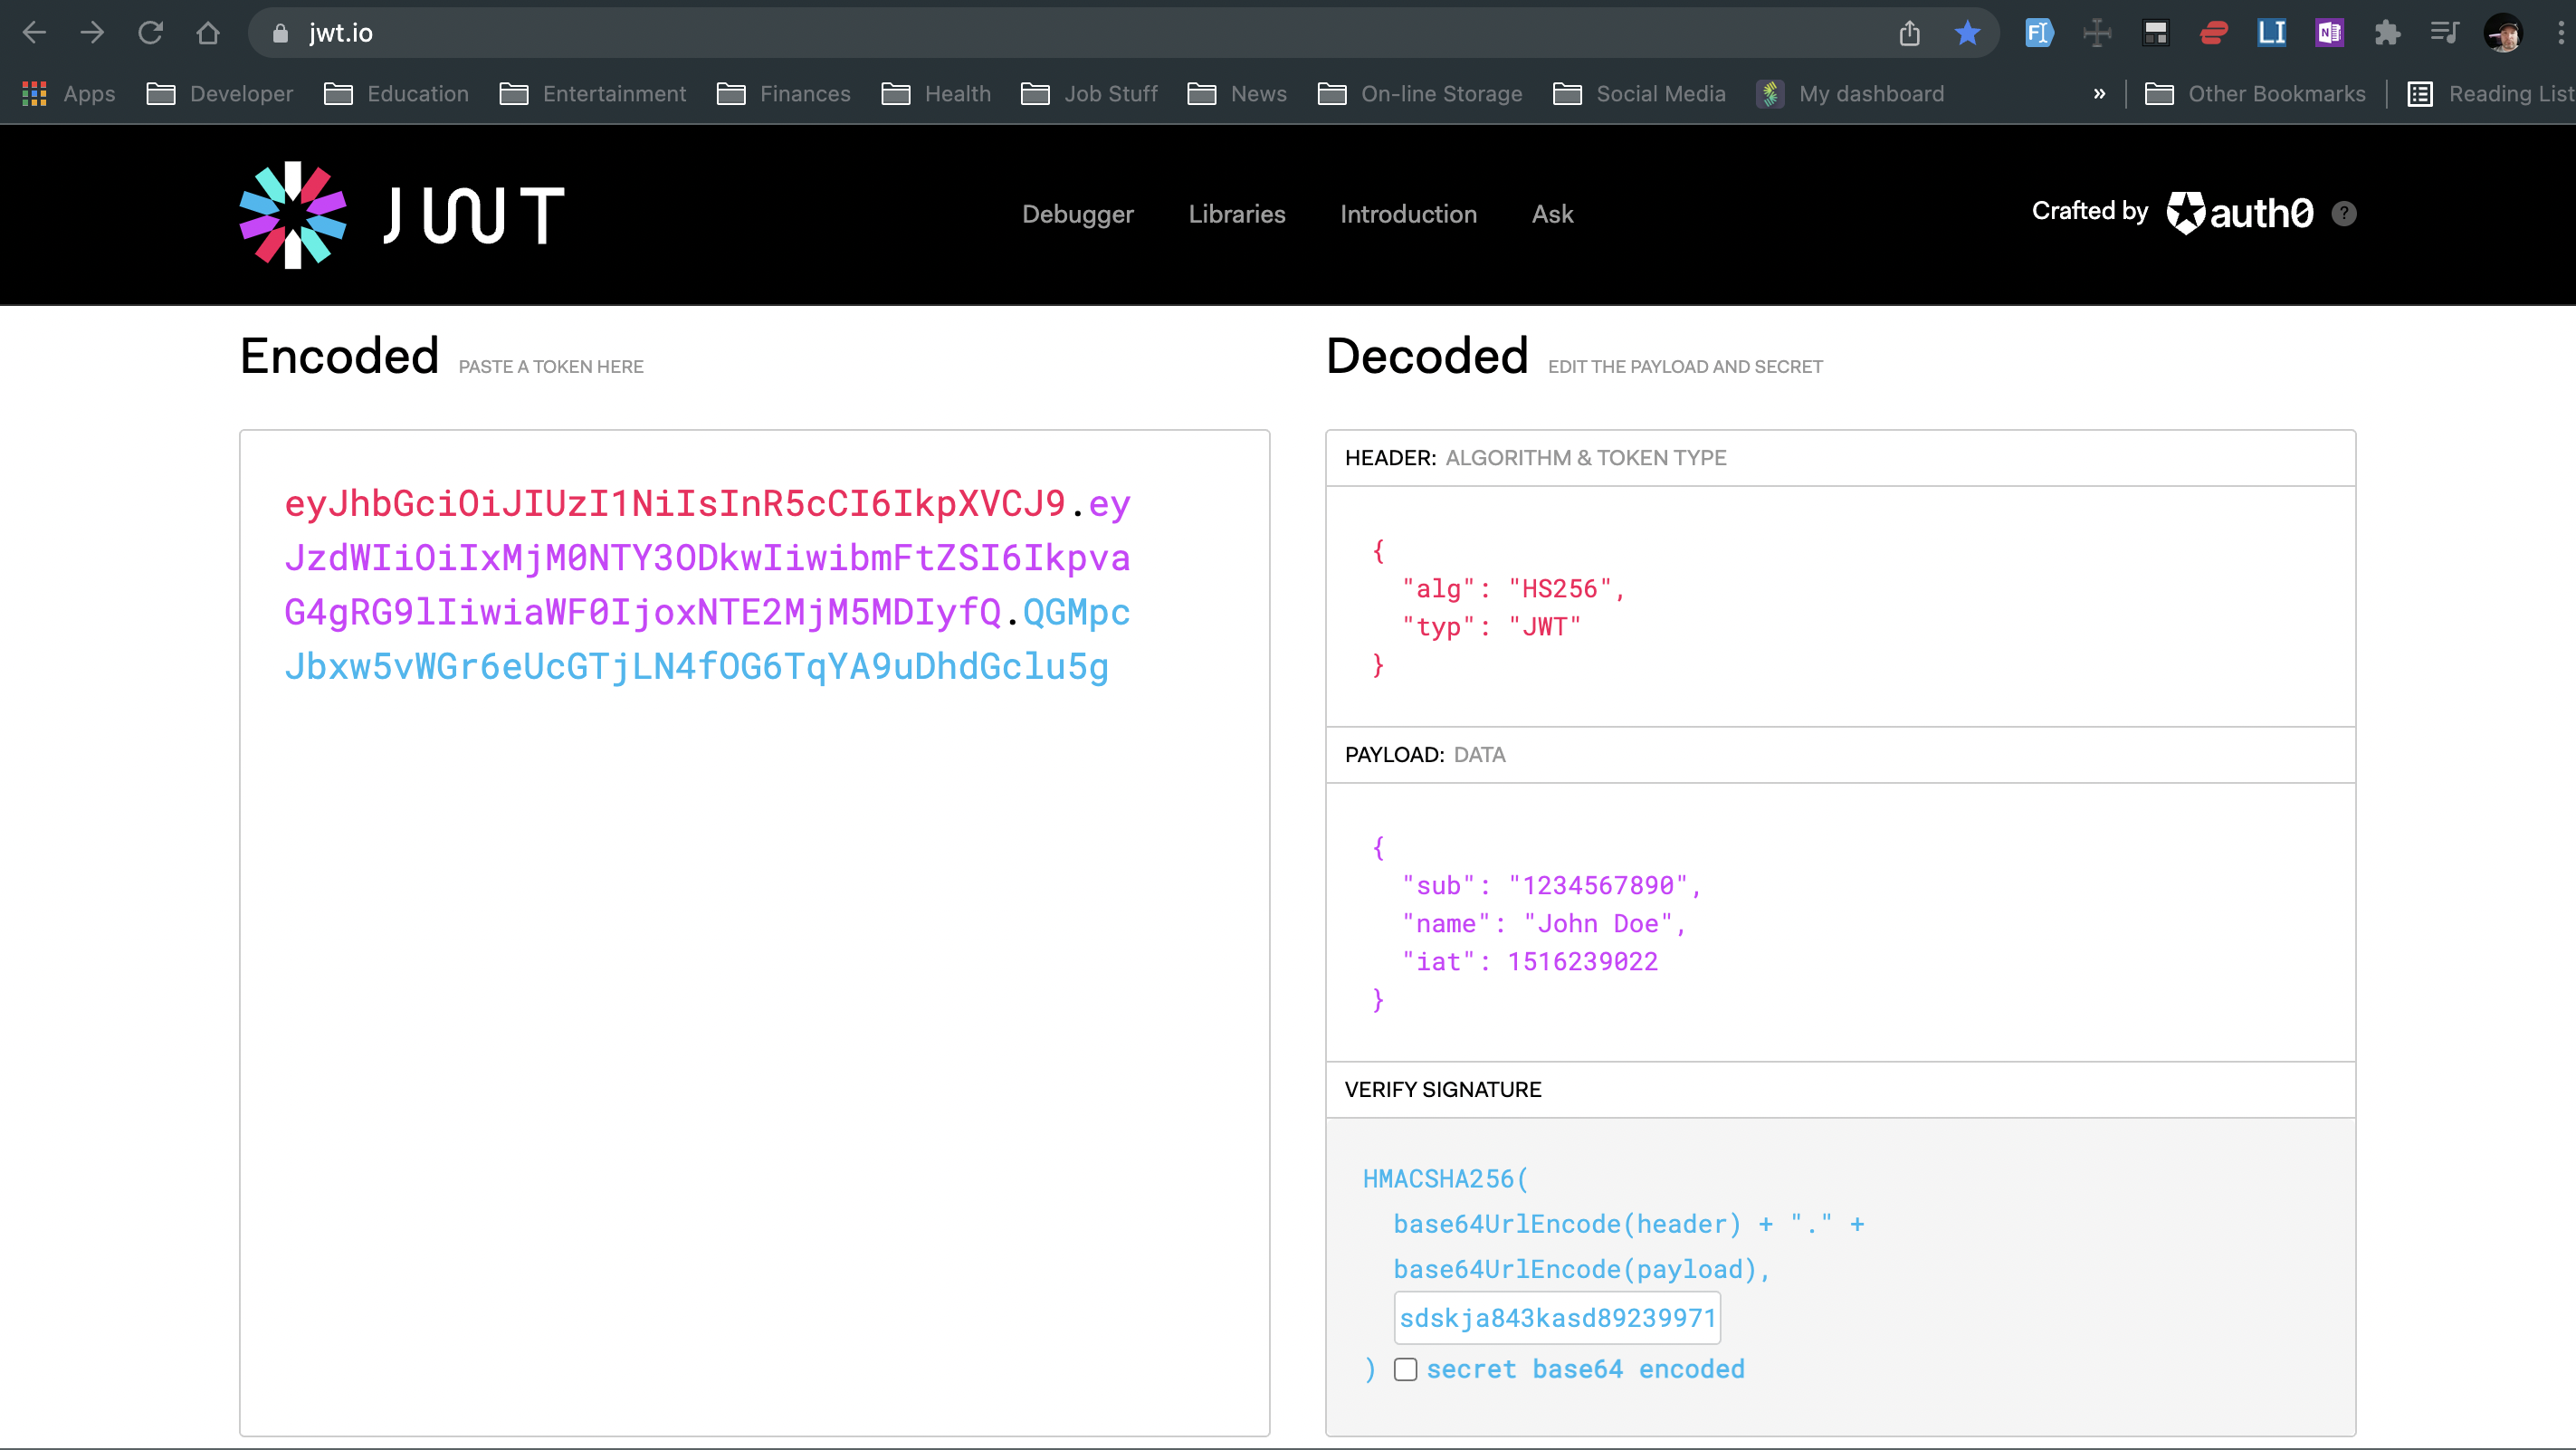Reload the page
This screenshot has height=1450, width=2576.
click(x=150, y=33)
